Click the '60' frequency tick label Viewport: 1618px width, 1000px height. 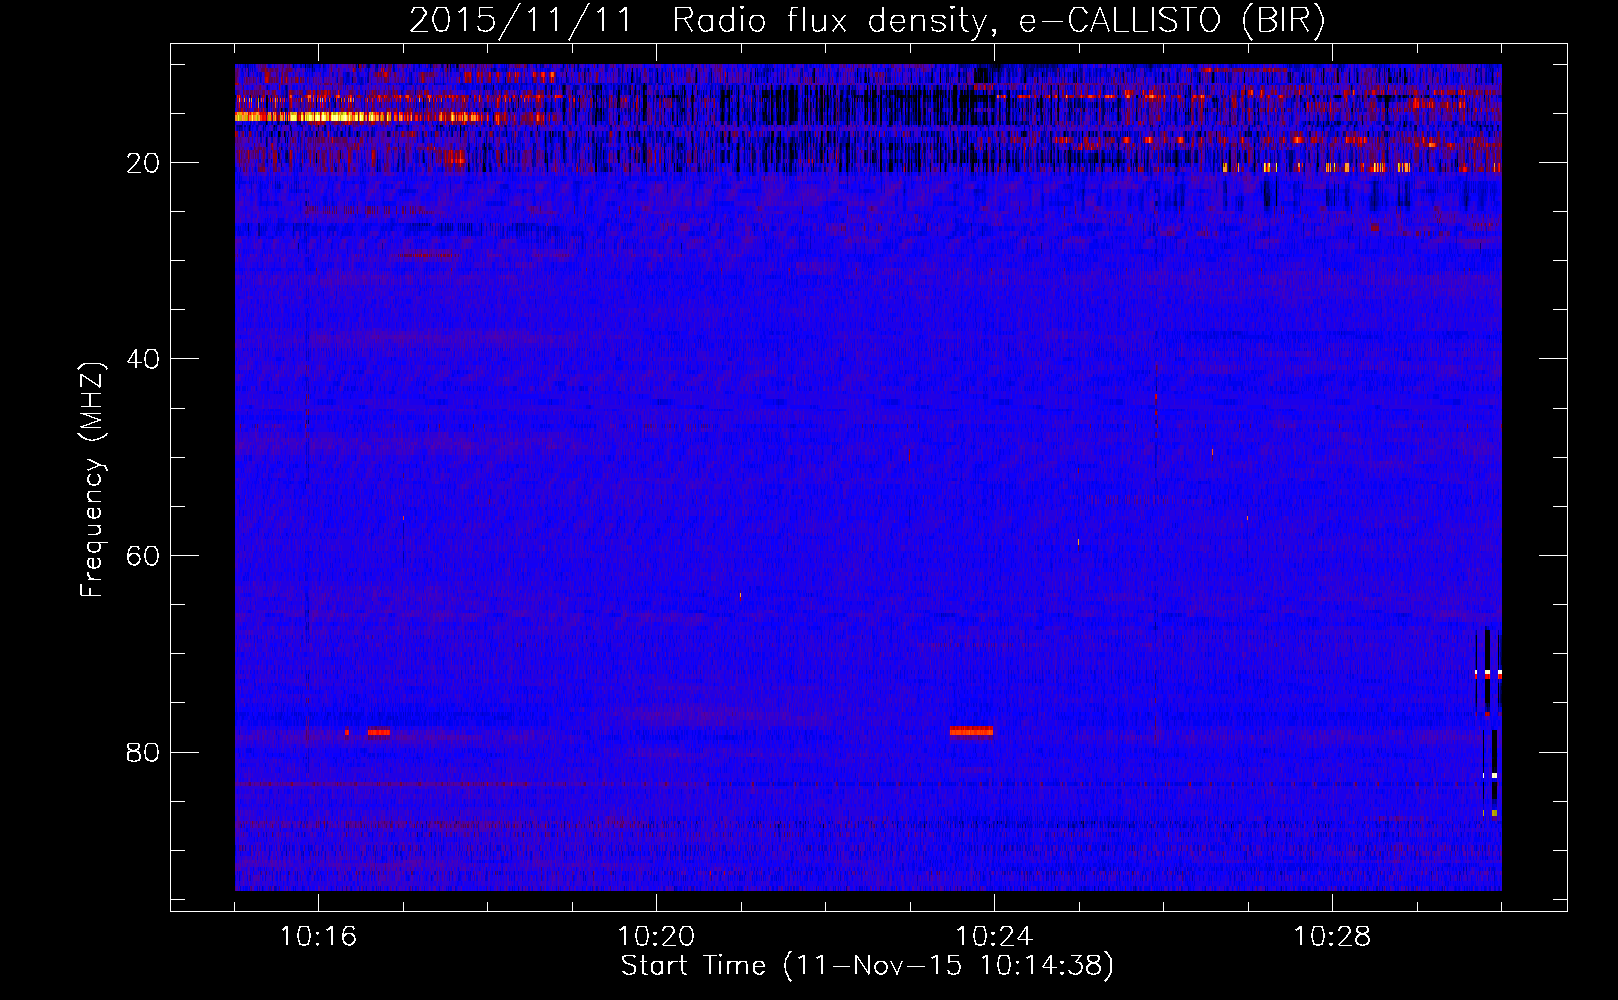tap(143, 556)
